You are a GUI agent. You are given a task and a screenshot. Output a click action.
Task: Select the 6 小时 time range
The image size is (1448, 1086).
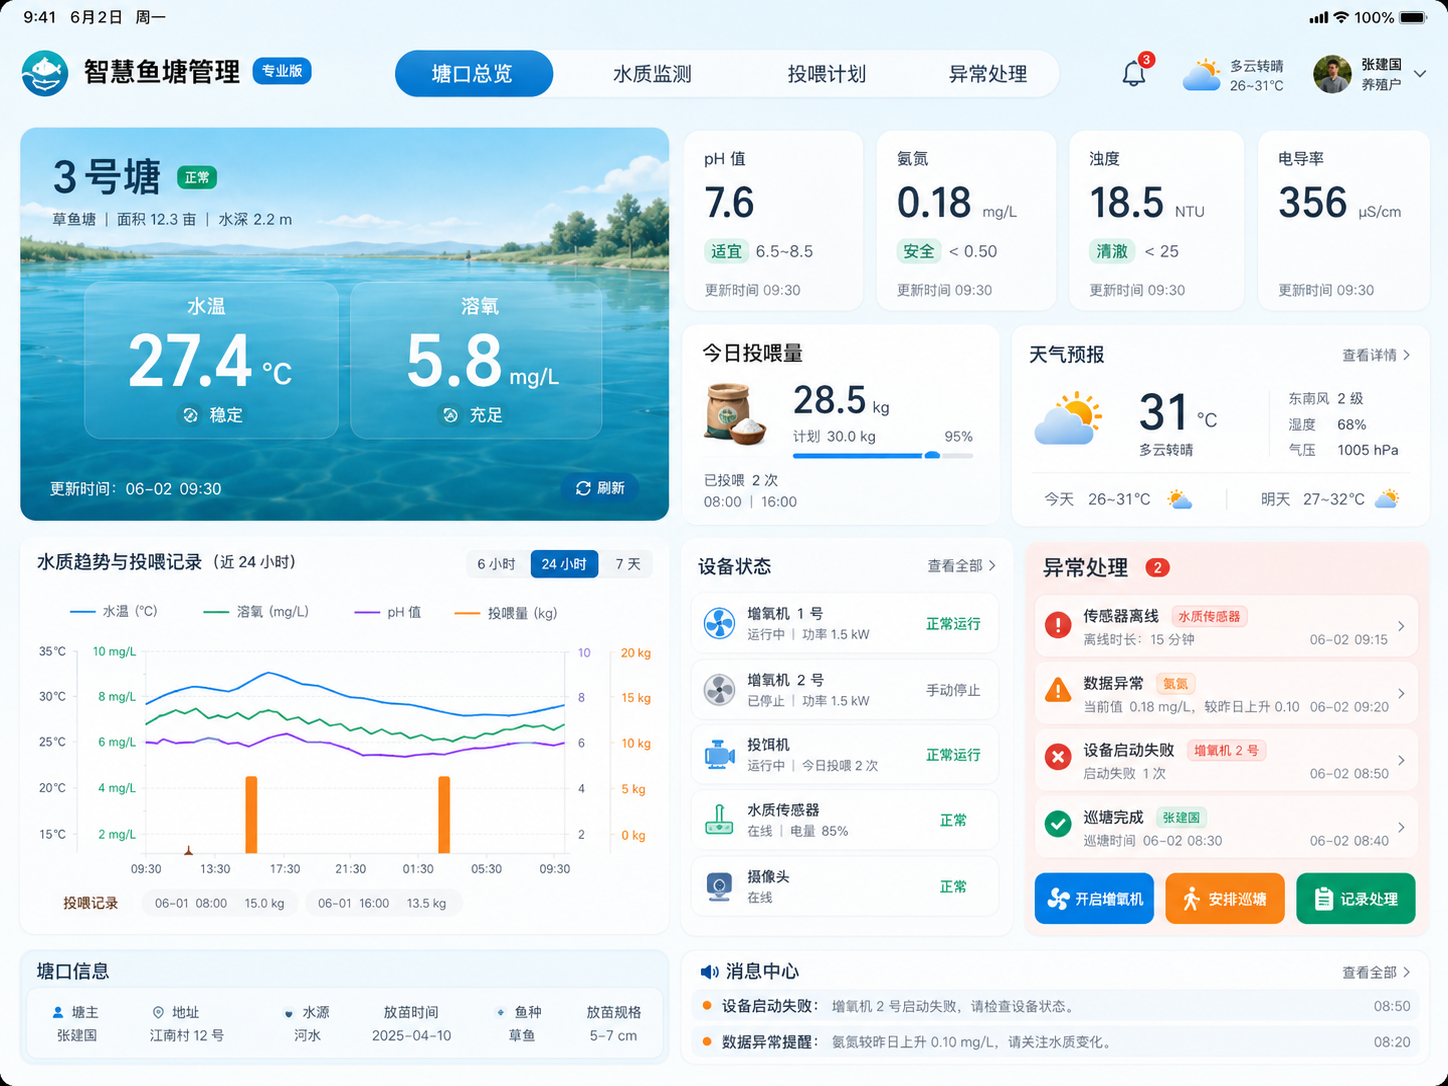click(497, 564)
